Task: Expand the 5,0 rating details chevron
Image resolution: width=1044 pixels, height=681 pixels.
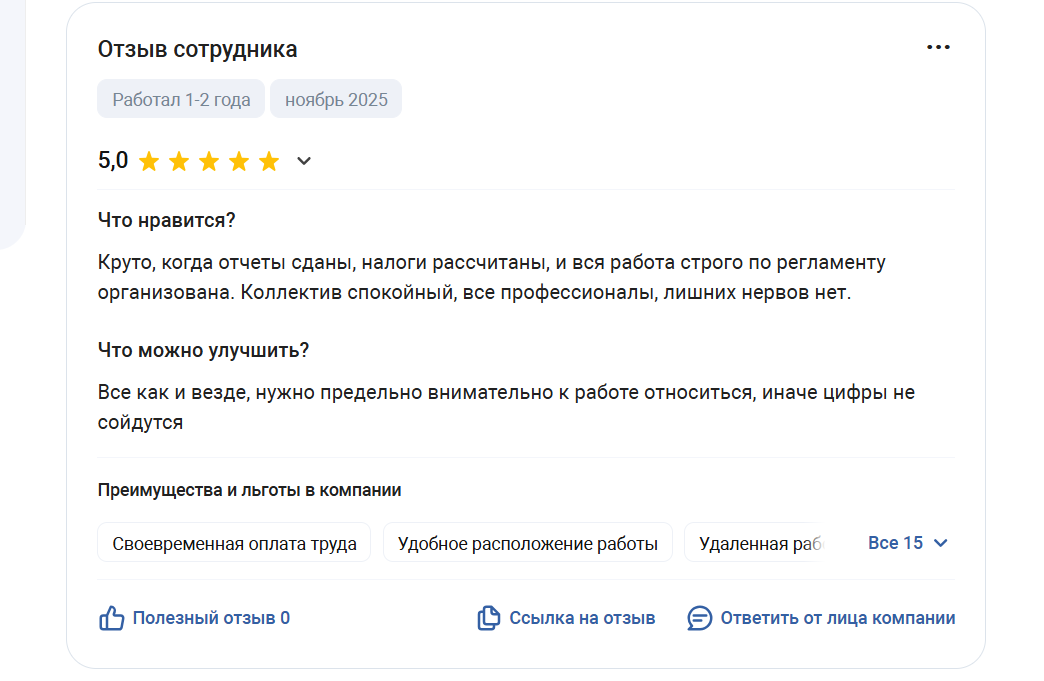Action: pyautogui.click(x=305, y=161)
